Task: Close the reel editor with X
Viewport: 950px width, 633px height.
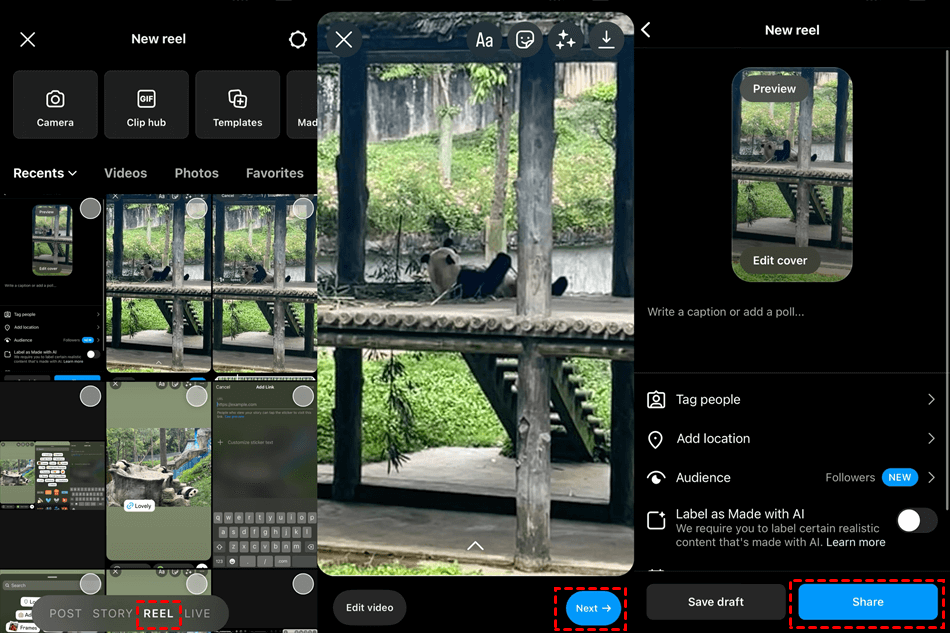Action: pos(344,40)
